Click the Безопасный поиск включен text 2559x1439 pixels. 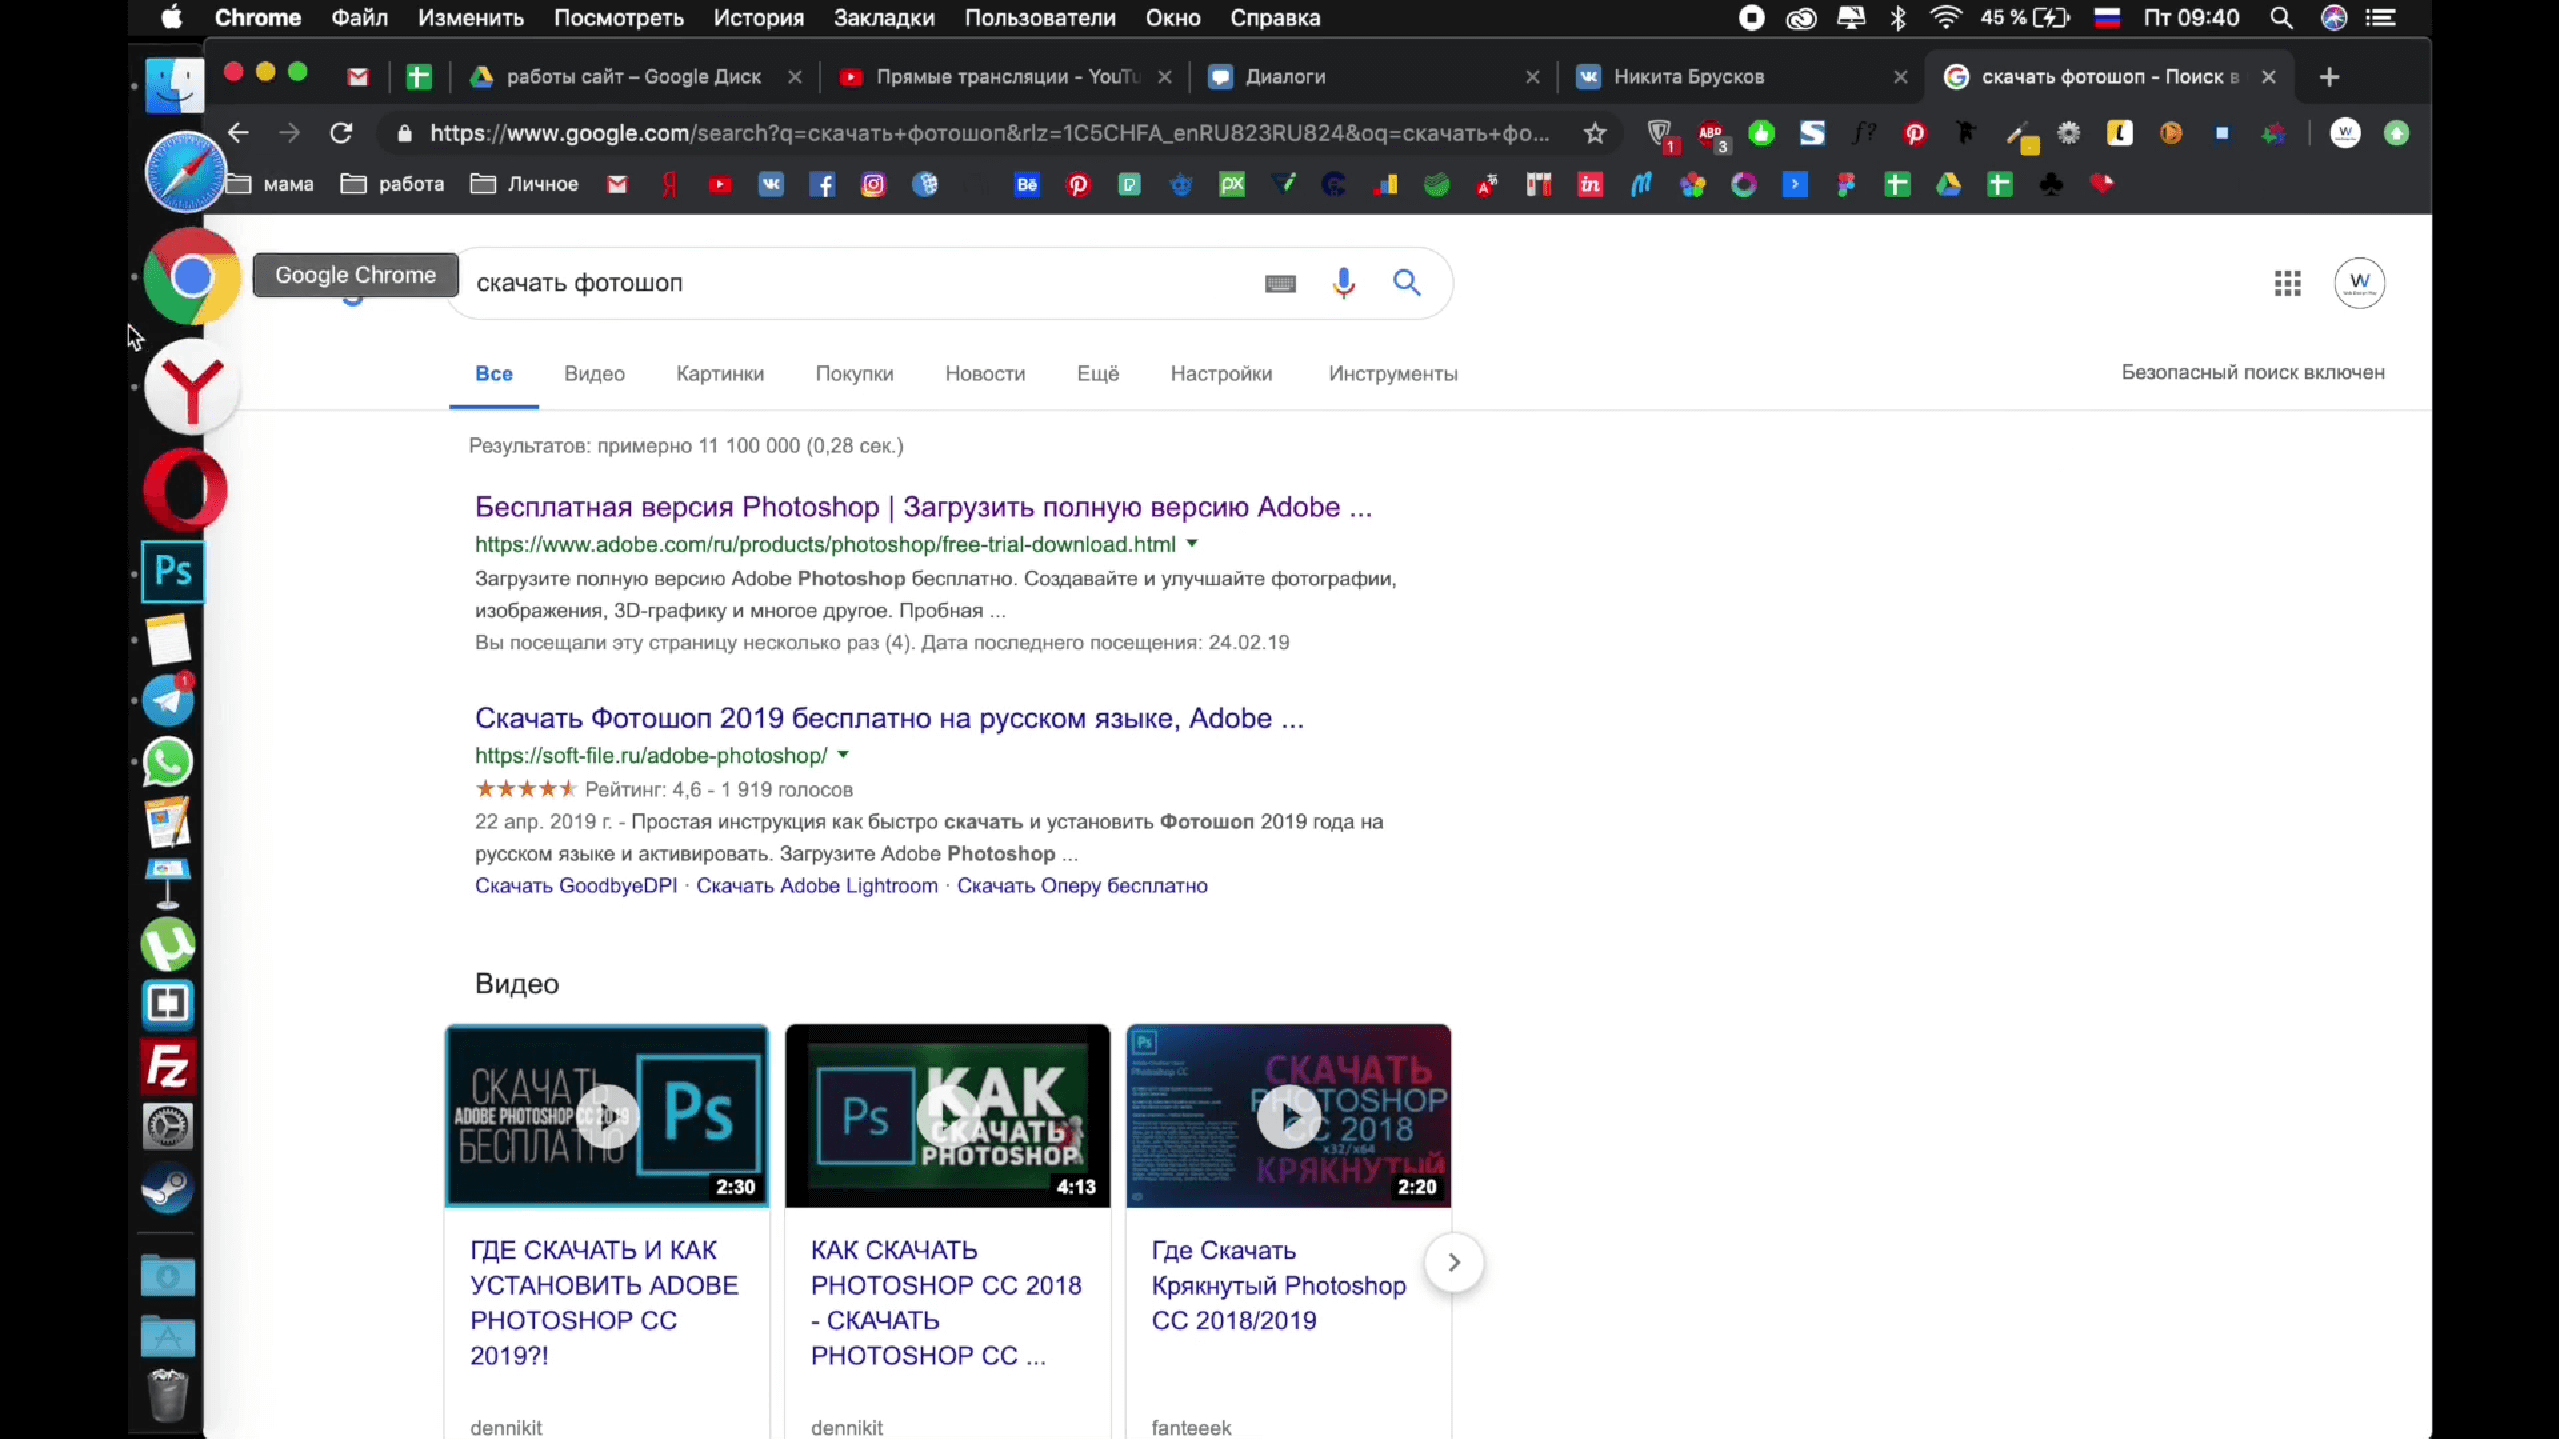click(2253, 372)
